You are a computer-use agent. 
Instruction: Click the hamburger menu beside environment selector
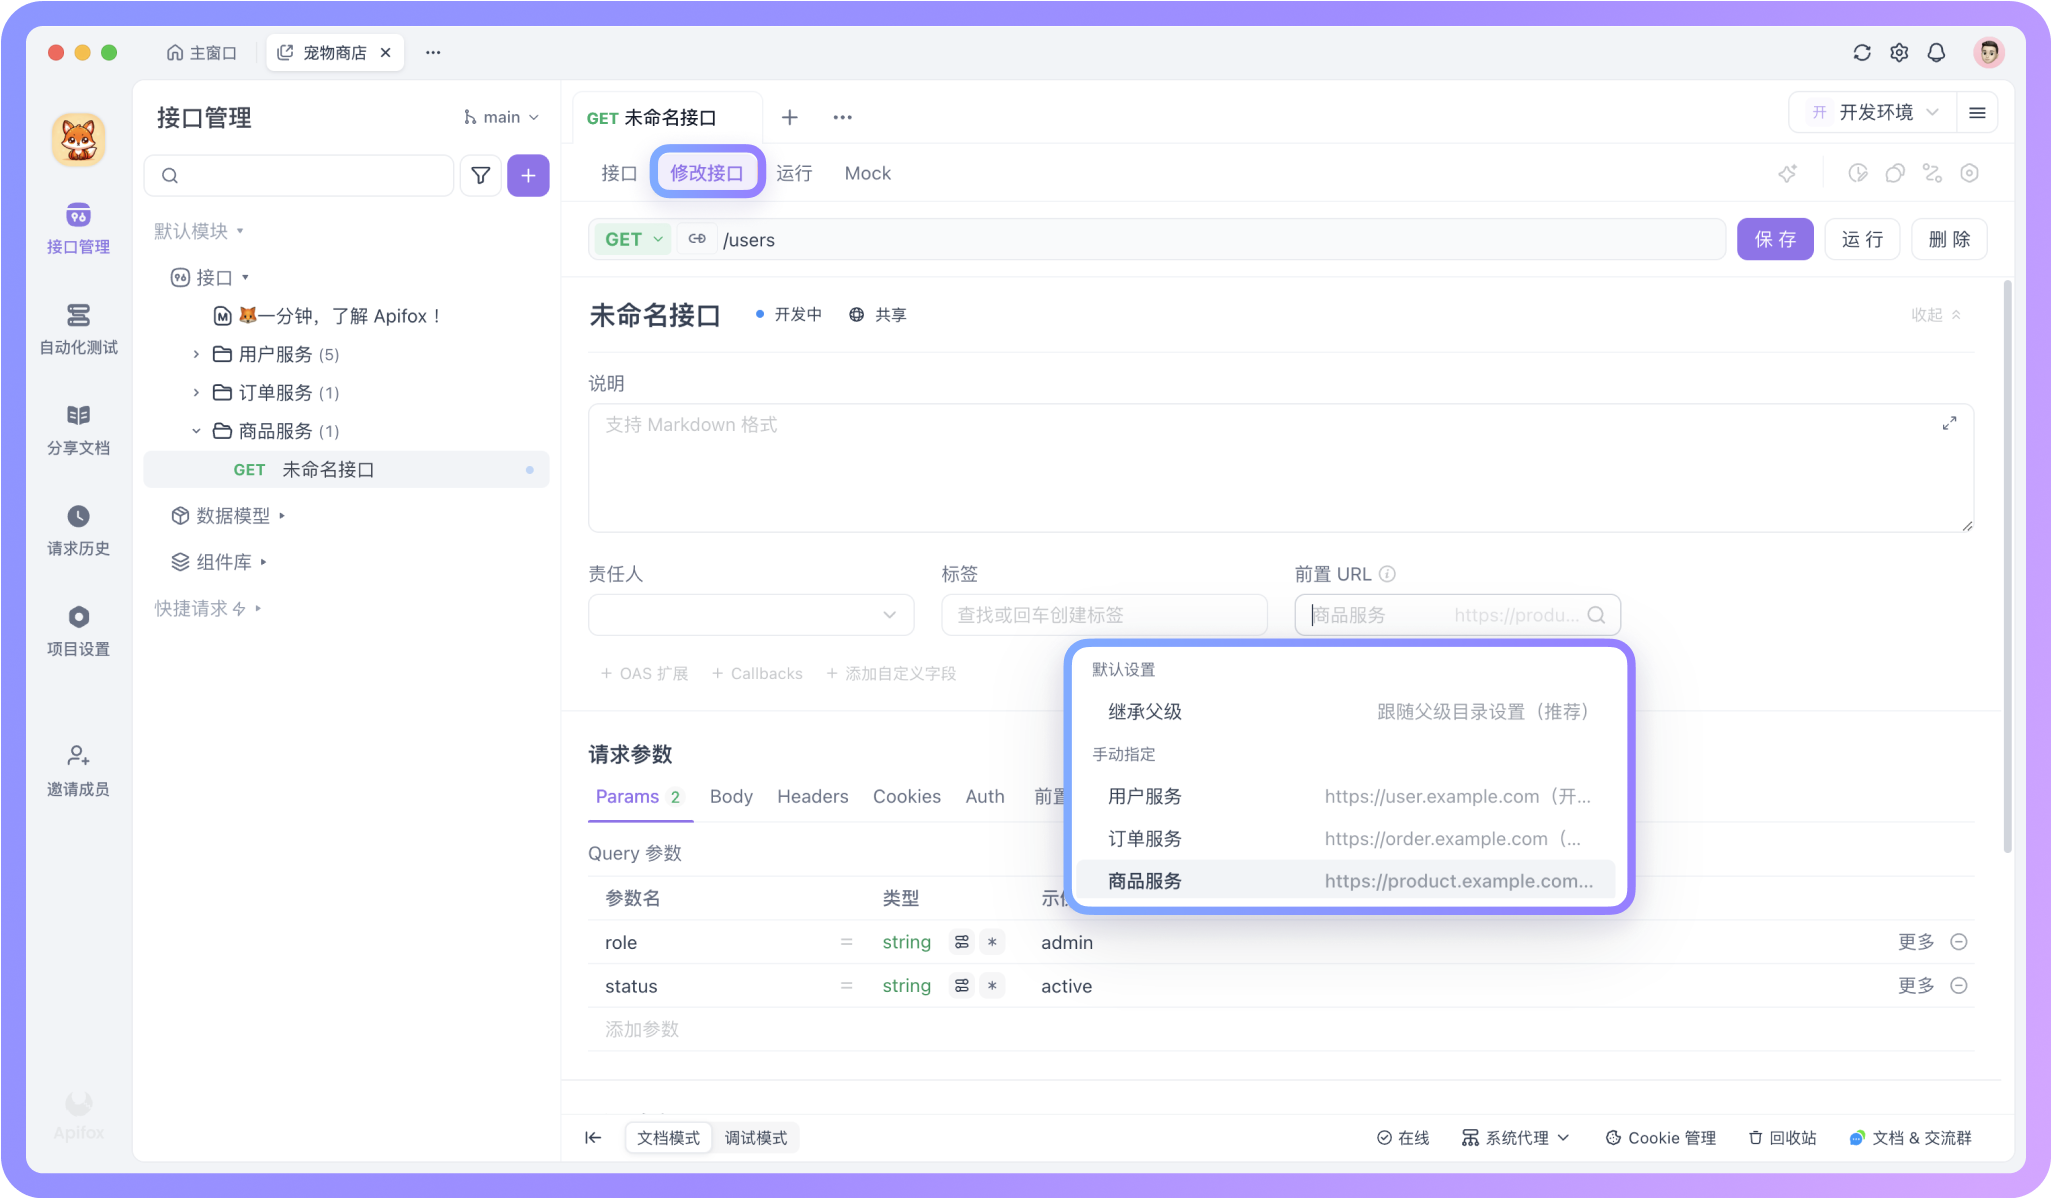click(1977, 113)
